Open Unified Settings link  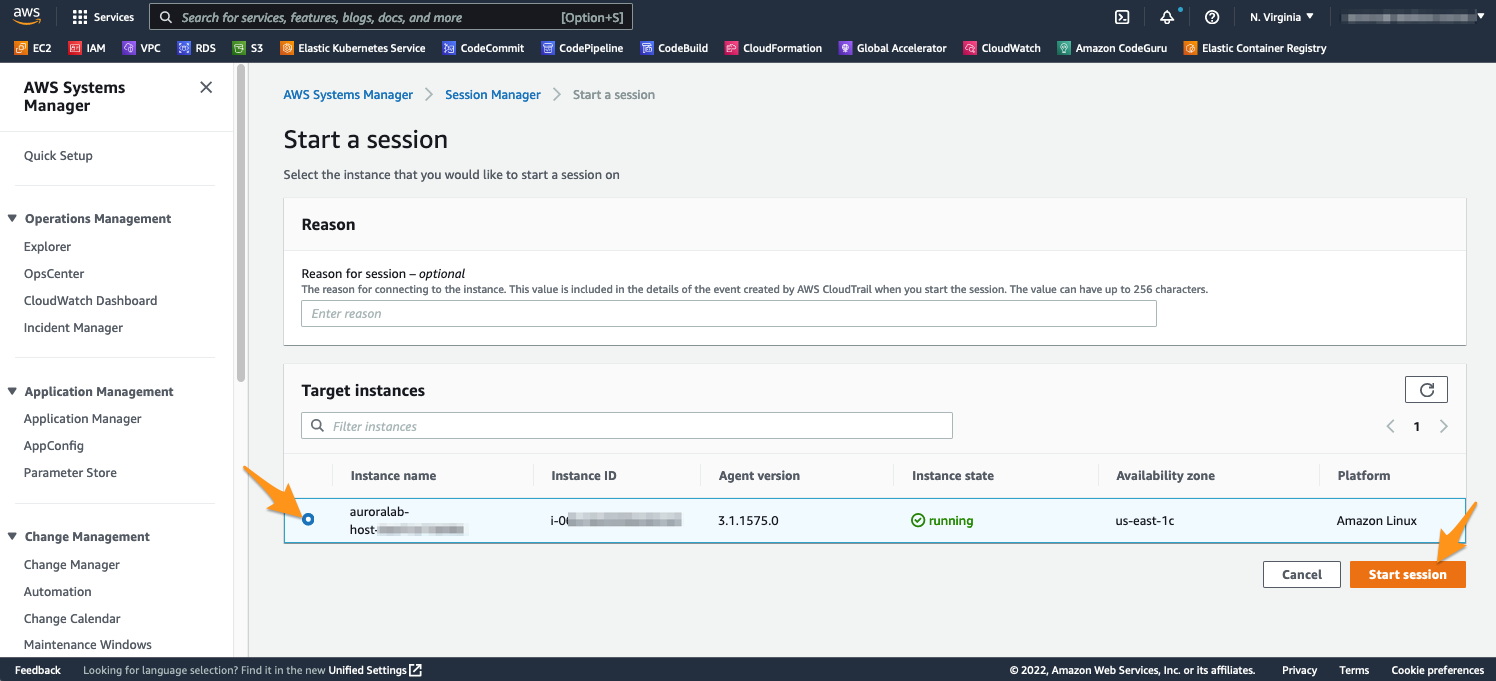(375, 670)
